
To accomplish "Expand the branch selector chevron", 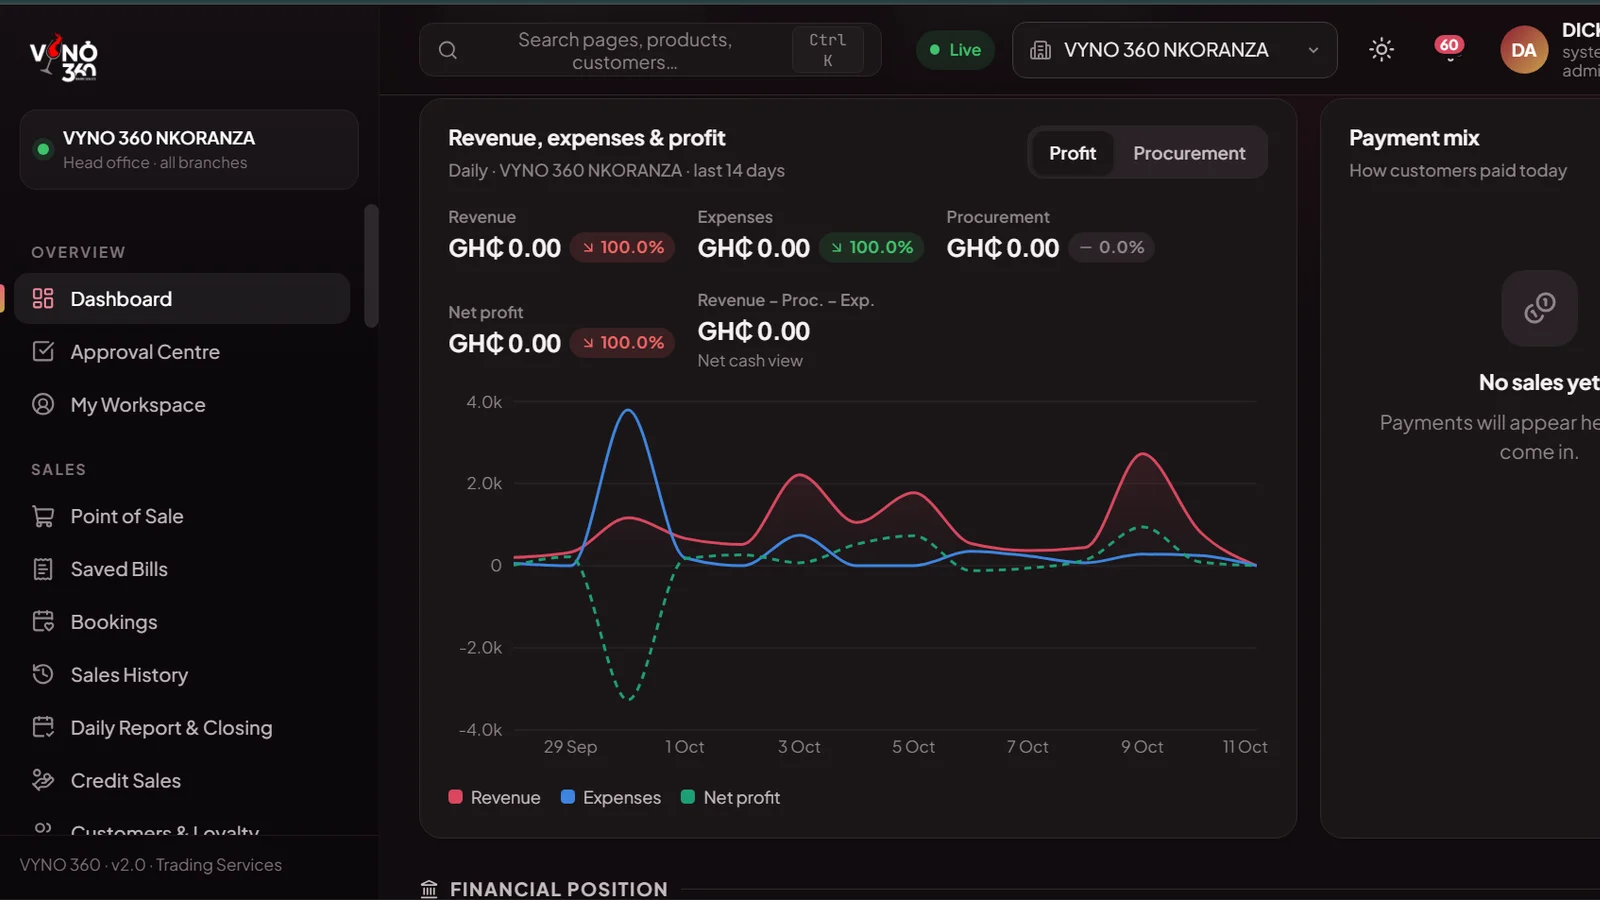I will tap(1313, 50).
